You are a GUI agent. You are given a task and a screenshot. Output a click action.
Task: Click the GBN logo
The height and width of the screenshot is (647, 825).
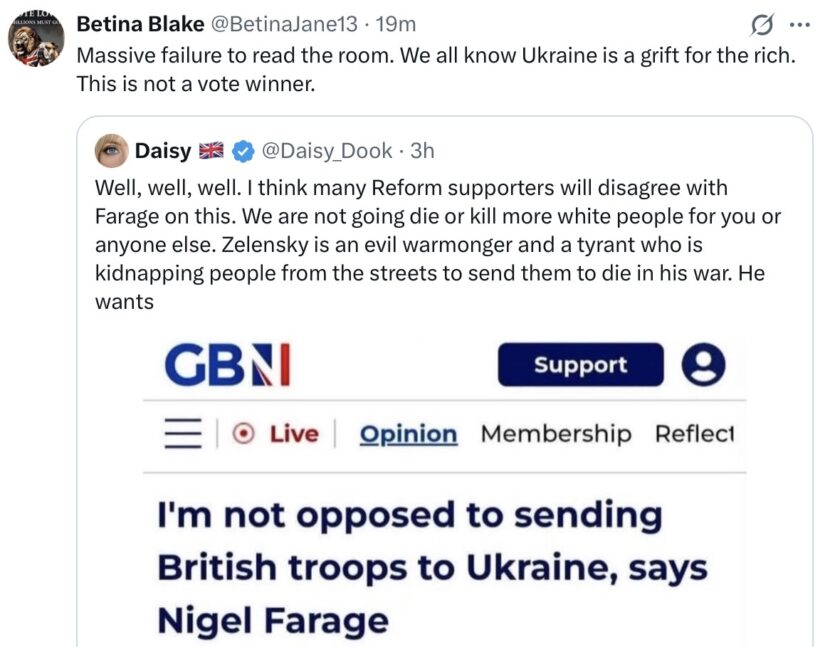[x=227, y=365]
